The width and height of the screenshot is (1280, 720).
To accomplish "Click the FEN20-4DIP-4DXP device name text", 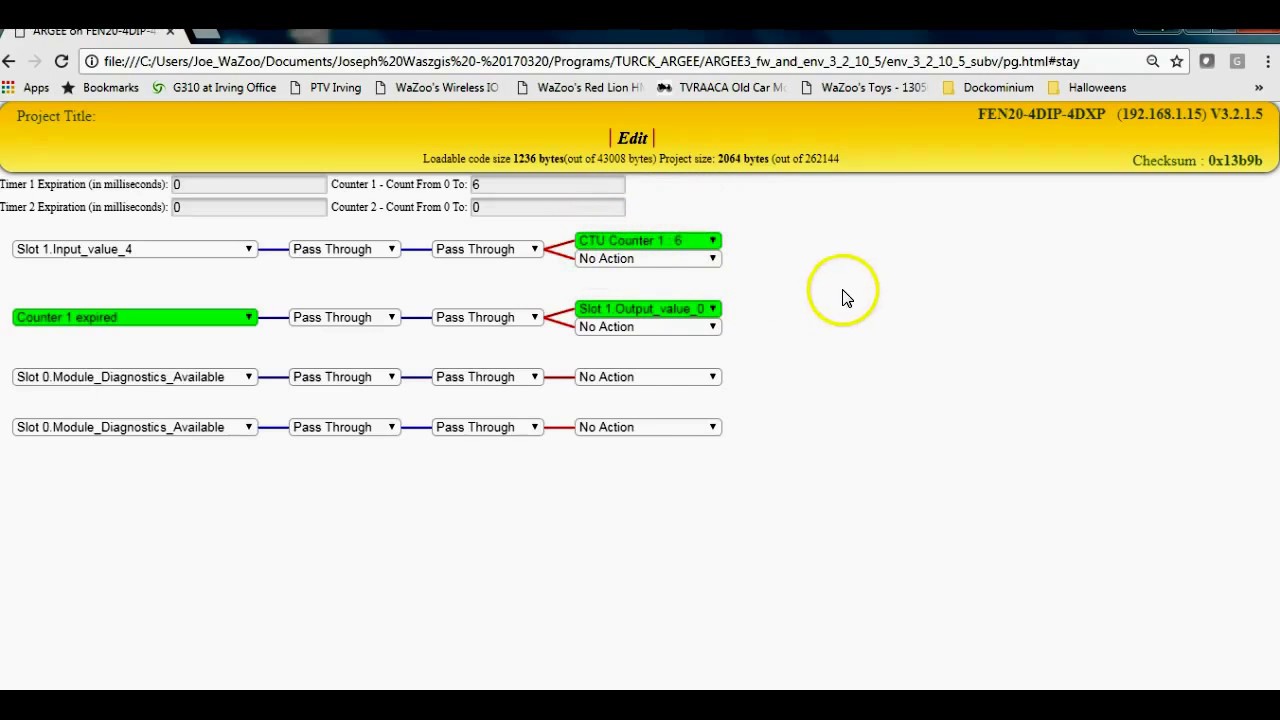I will (1042, 114).
